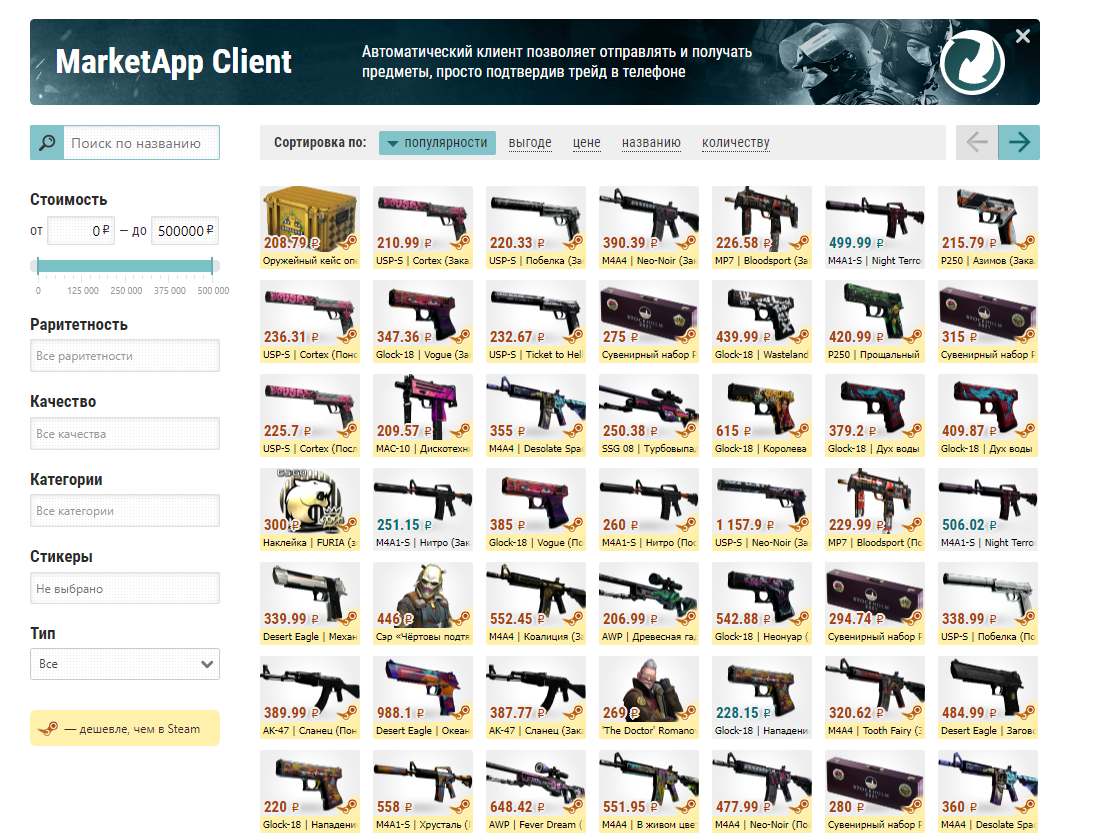This screenshot has width=1104, height=838.
Task: Open SSG 08 Турбовыпад item
Action: (648, 415)
